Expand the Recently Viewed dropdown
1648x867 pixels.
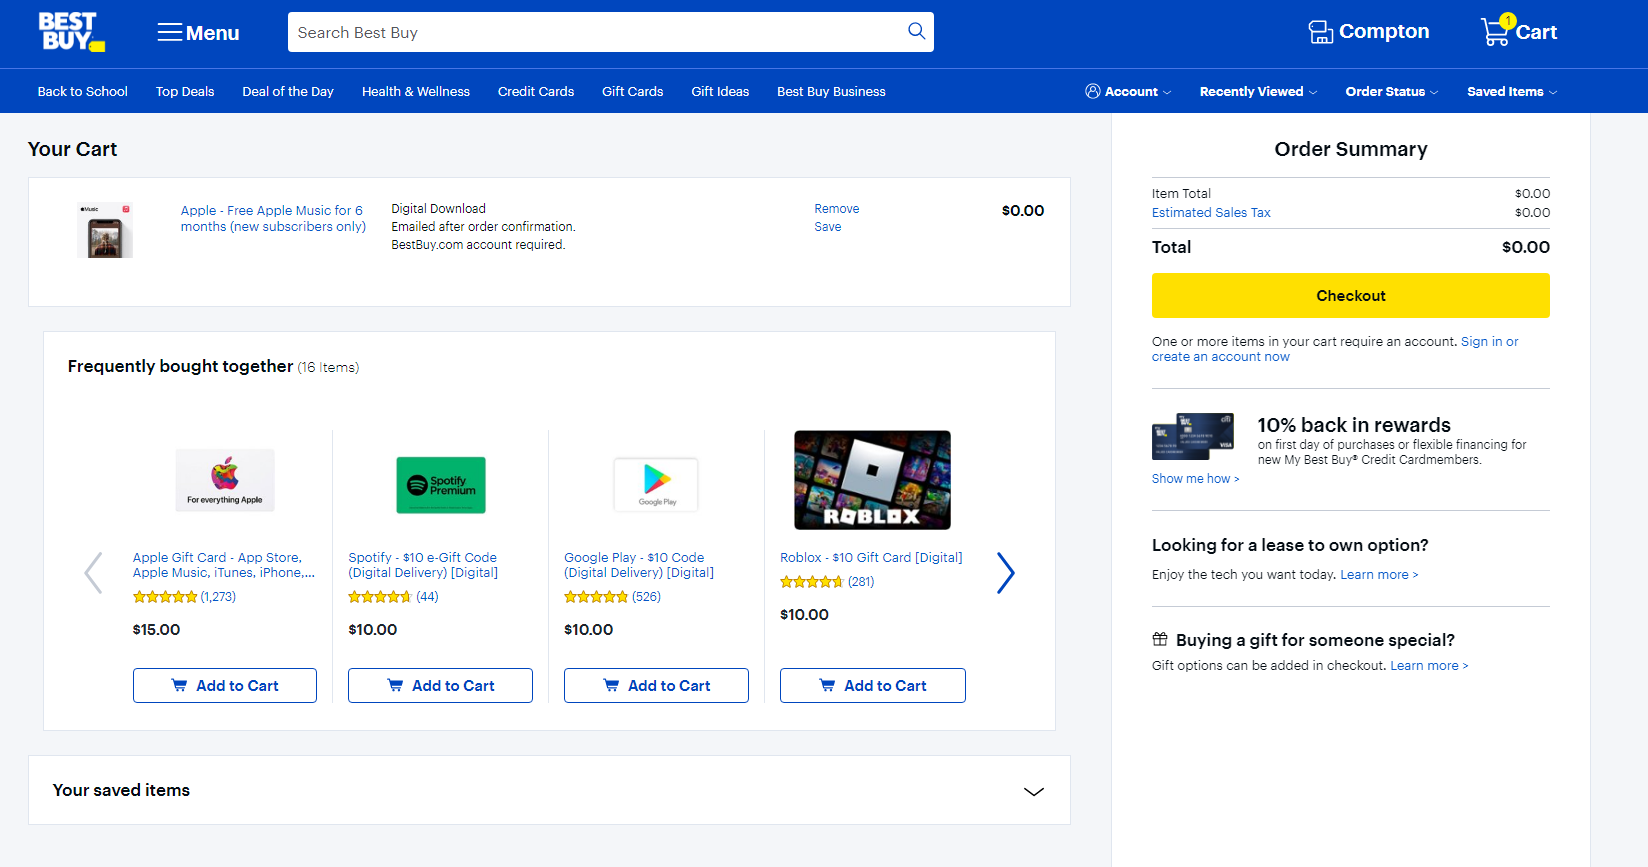click(1258, 91)
